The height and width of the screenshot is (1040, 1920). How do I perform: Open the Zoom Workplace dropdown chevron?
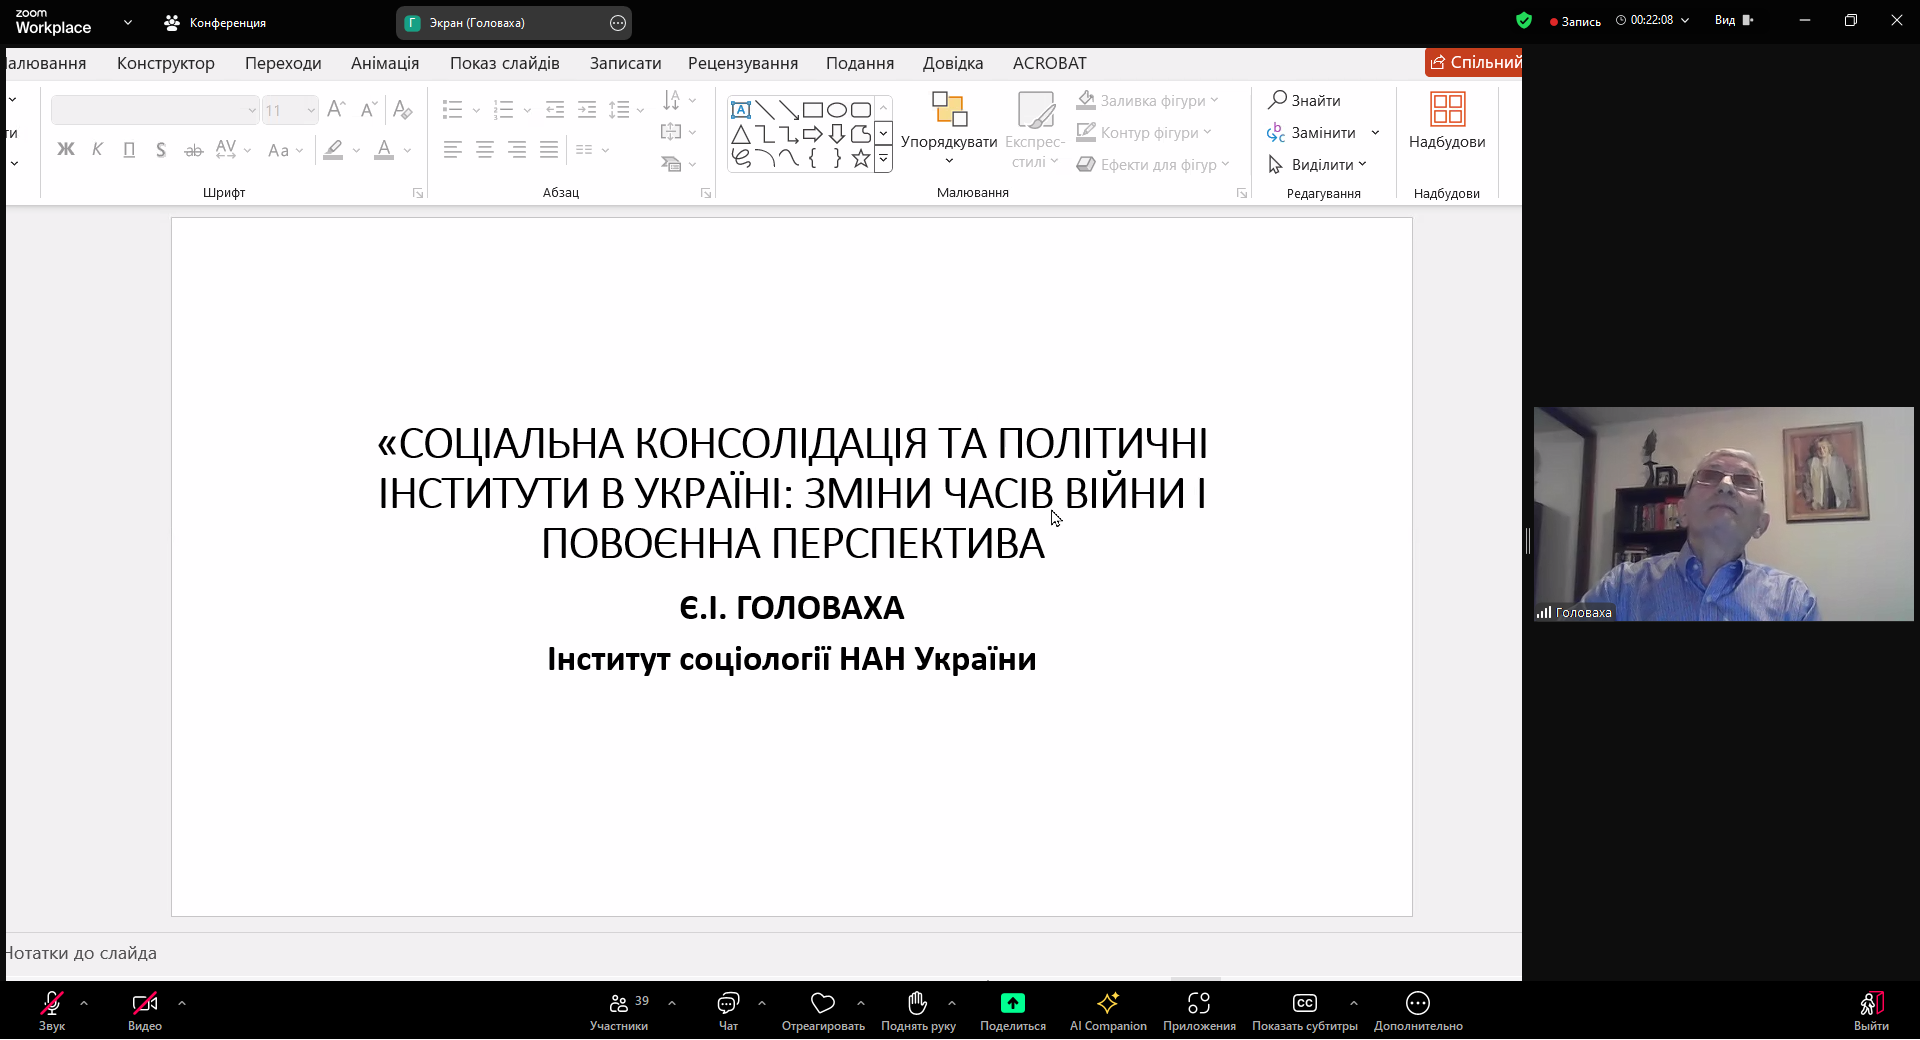click(128, 21)
